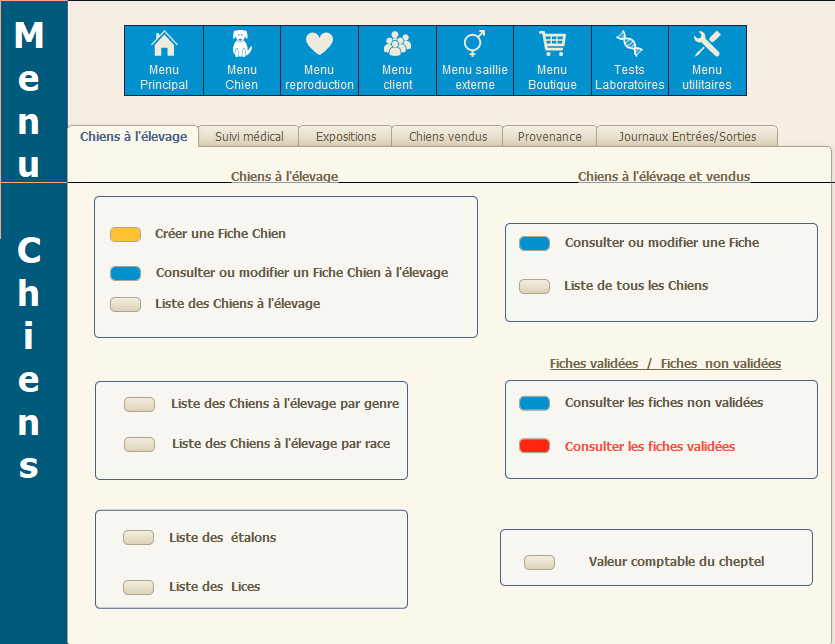The width and height of the screenshot is (835, 644).
Task: Switch to the Suivi médical tab
Action: pos(249,137)
